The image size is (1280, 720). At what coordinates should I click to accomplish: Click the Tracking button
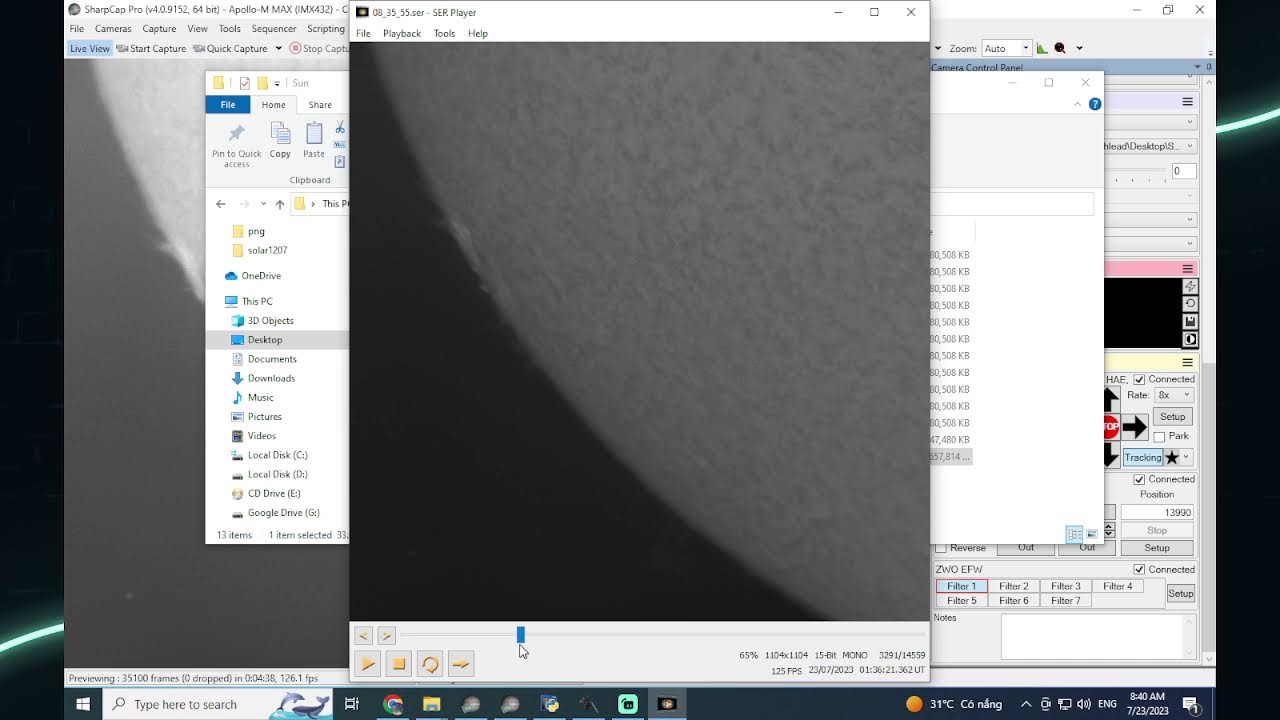tap(1142, 457)
